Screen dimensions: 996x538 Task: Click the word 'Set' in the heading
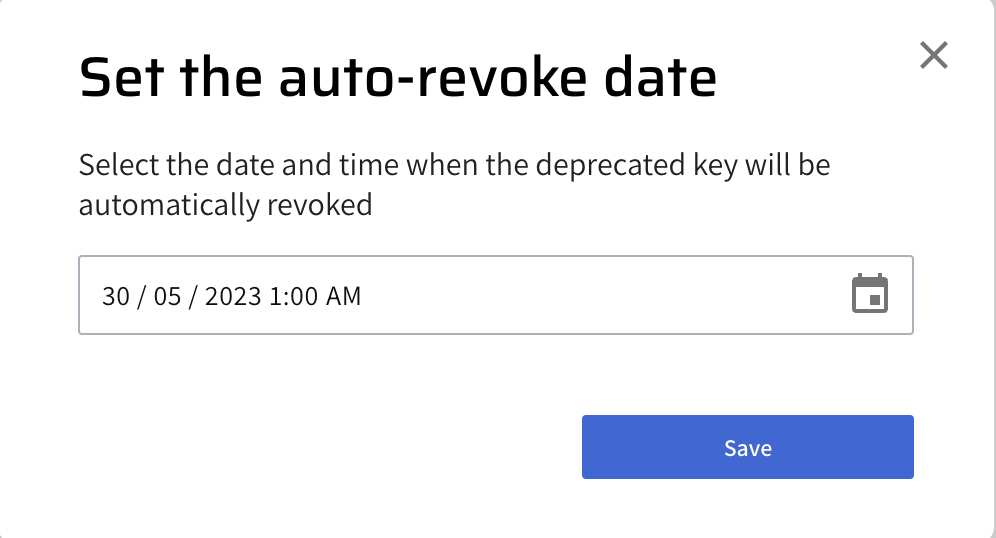point(112,78)
